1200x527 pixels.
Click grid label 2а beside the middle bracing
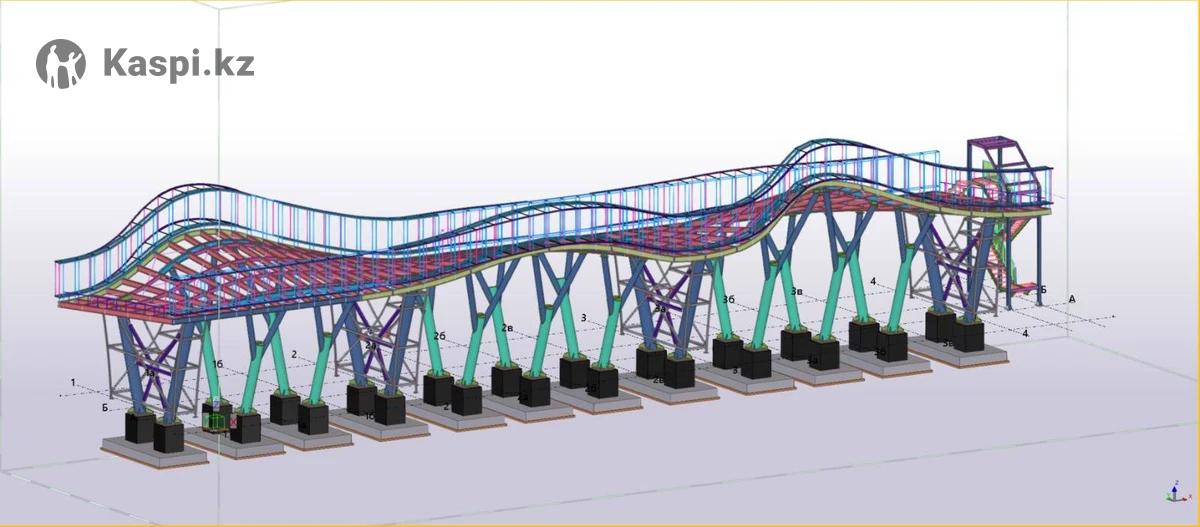pyautogui.click(x=371, y=344)
